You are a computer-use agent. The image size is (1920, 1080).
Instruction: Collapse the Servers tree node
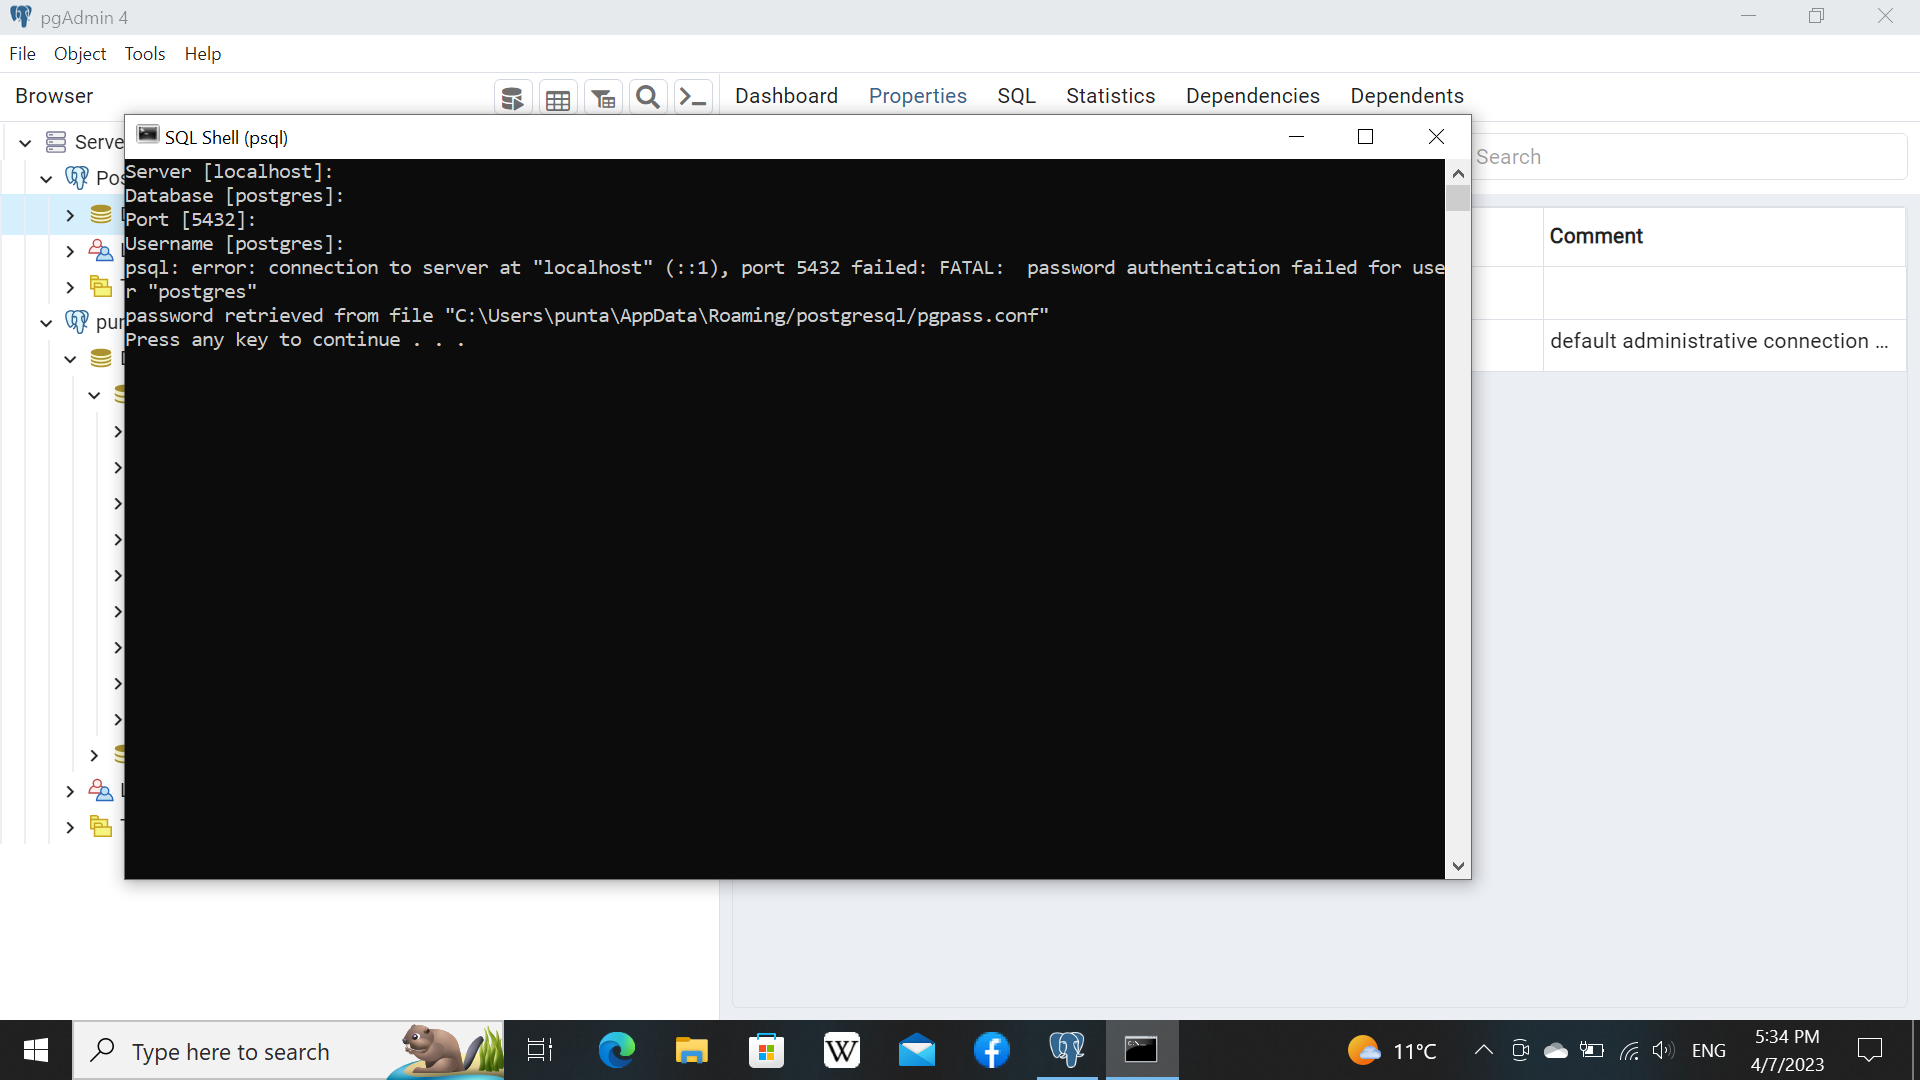(x=25, y=142)
